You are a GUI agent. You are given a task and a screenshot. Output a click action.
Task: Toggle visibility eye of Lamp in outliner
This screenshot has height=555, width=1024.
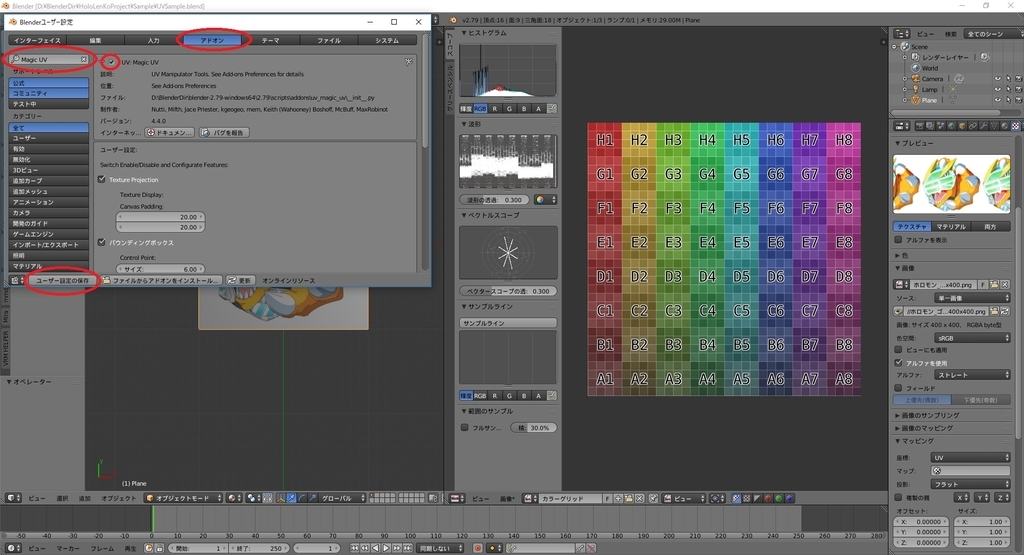click(x=997, y=89)
